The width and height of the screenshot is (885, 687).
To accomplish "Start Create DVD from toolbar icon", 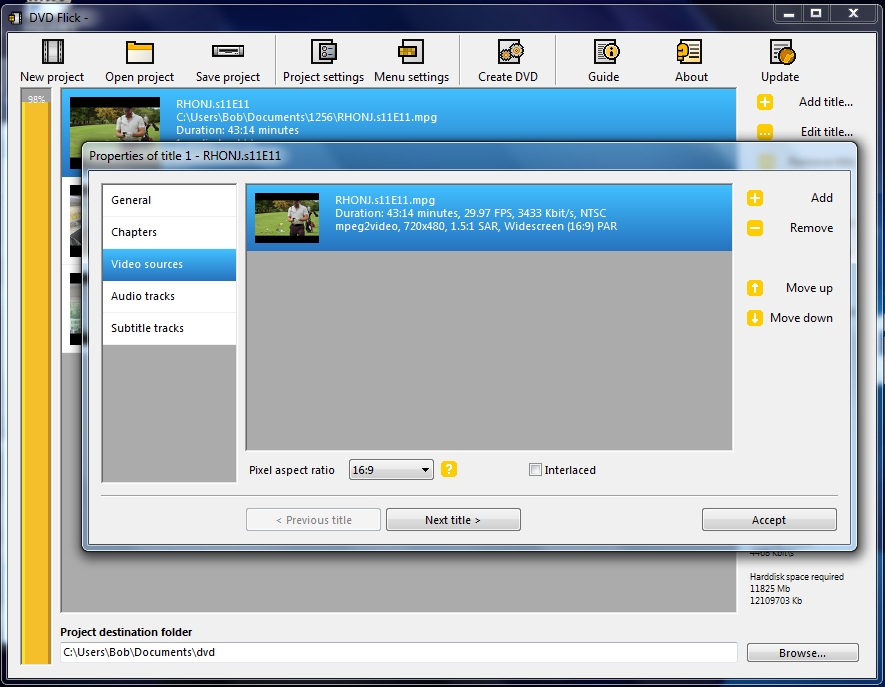I will point(510,52).
